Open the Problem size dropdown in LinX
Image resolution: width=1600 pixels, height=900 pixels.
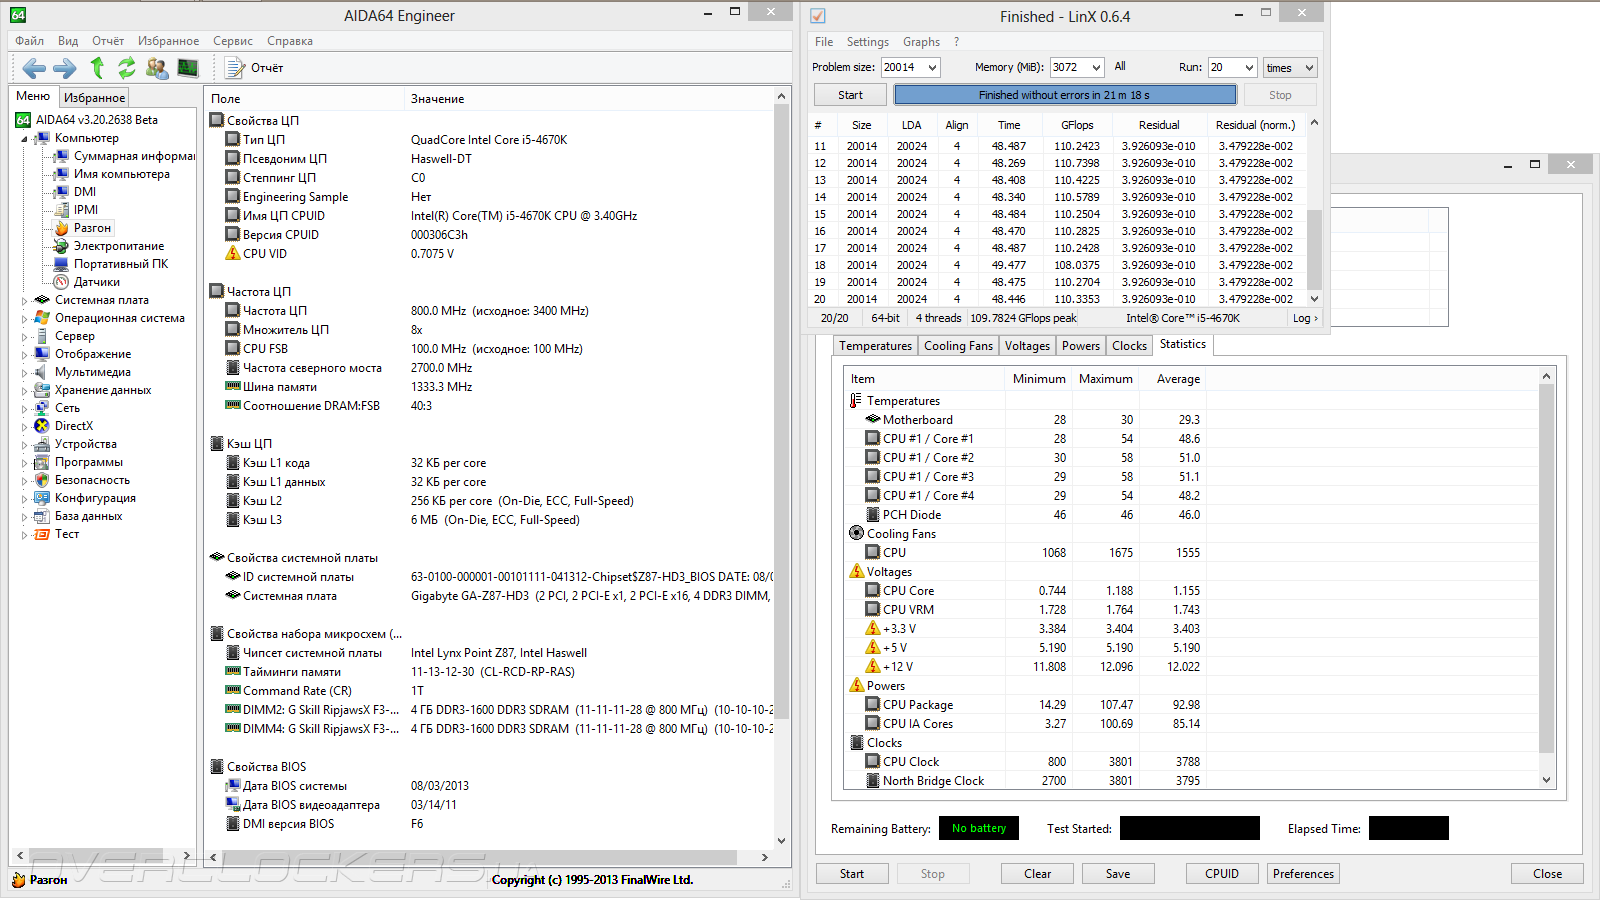click(932, 68)
